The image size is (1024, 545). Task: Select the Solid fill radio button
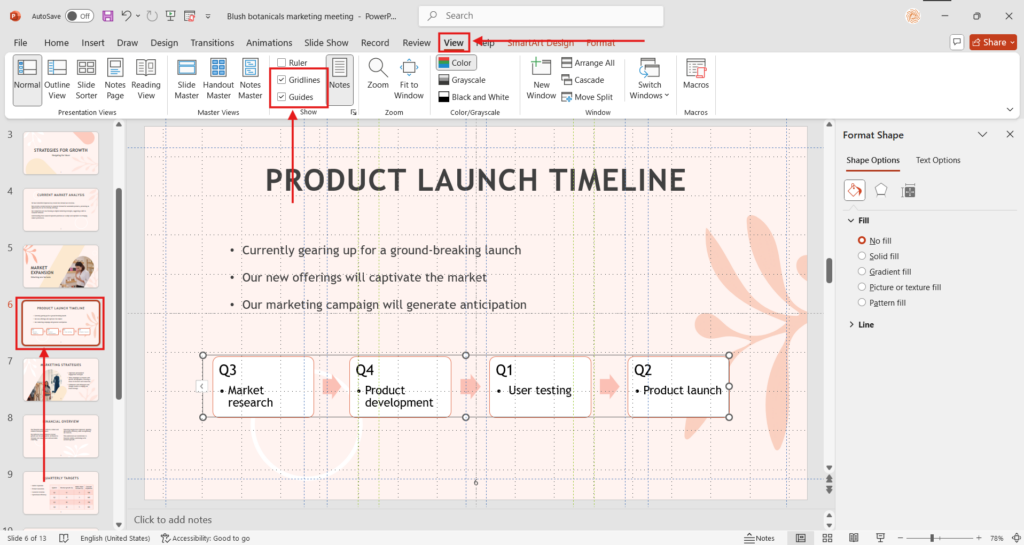pos(862,256)
